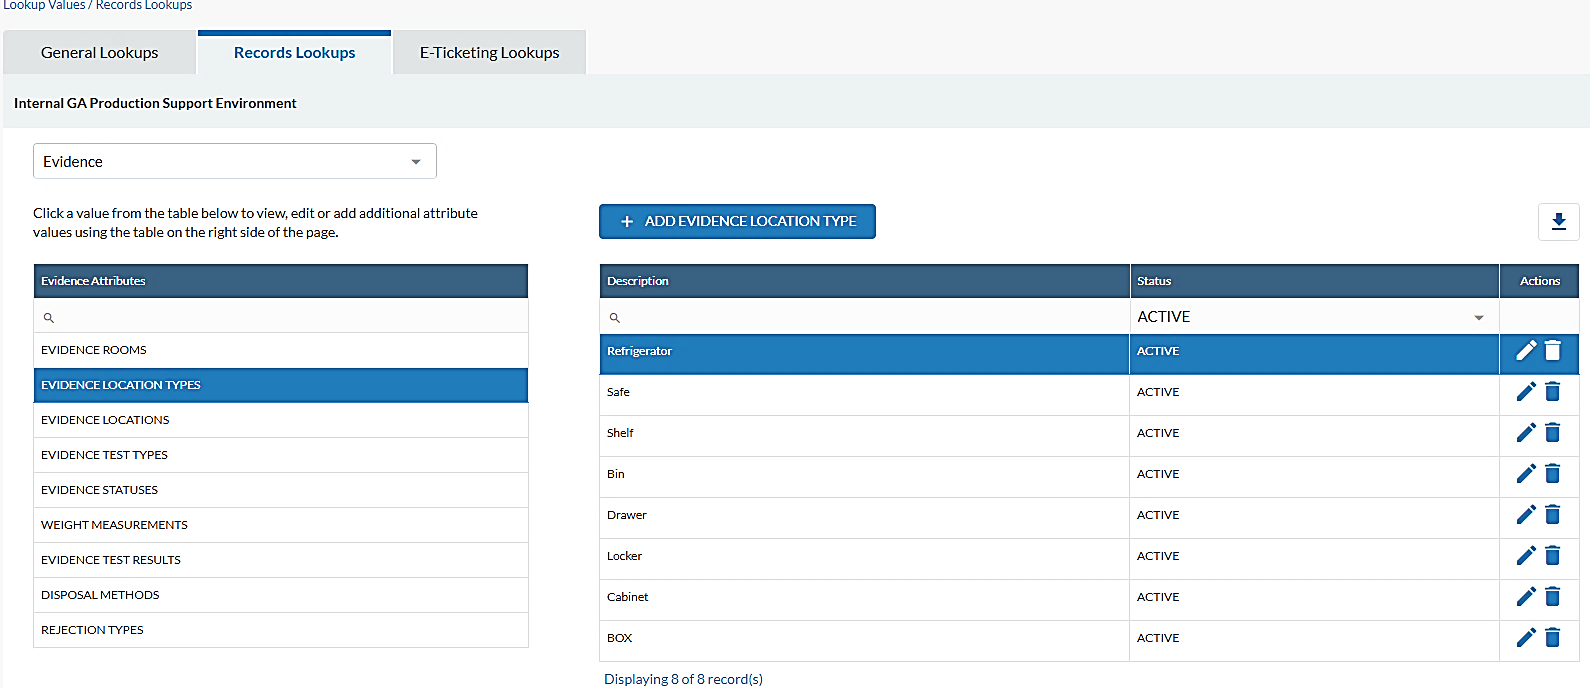1590x688 pixels.
Task: Select the Records Lookups tab
Action: 295,53
